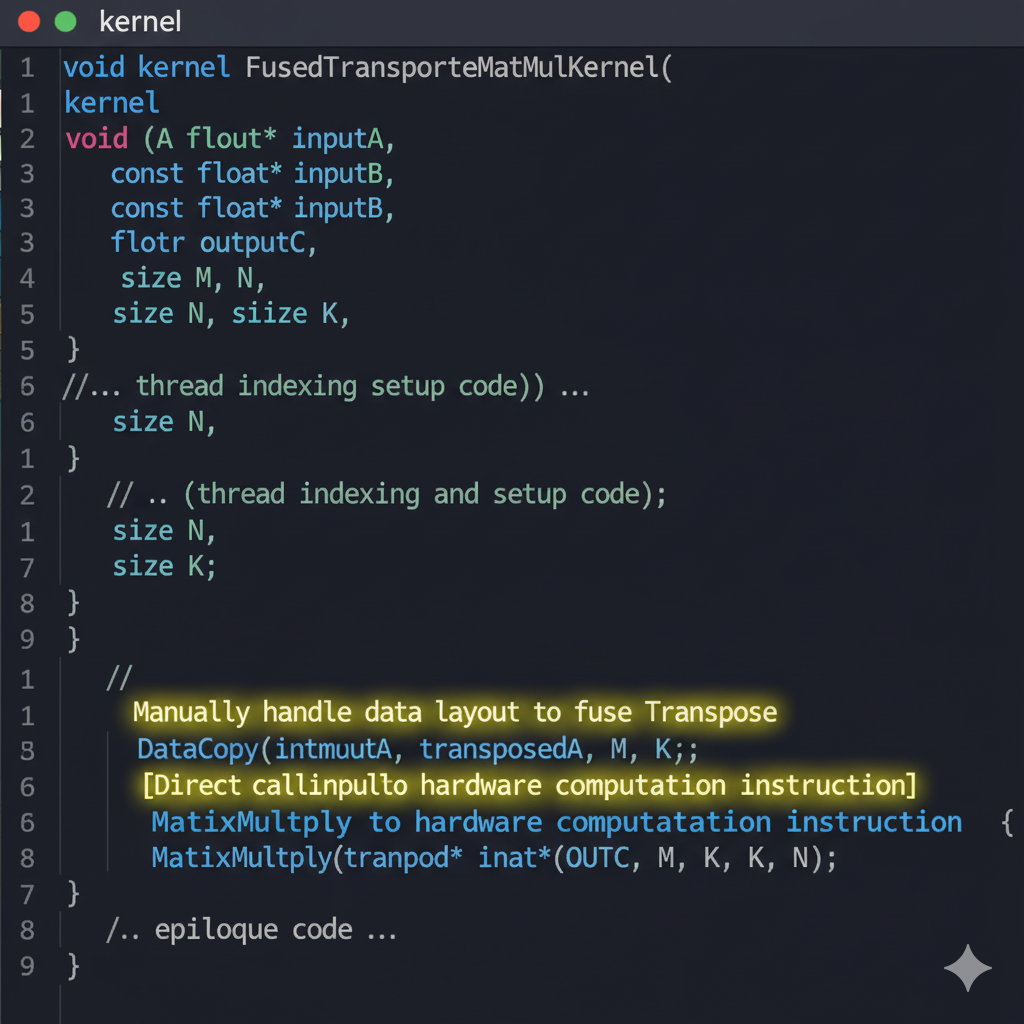Click the pink "void" keyword before "(A flout*"
This screenshot has height=1024, width=1024.
97,138
